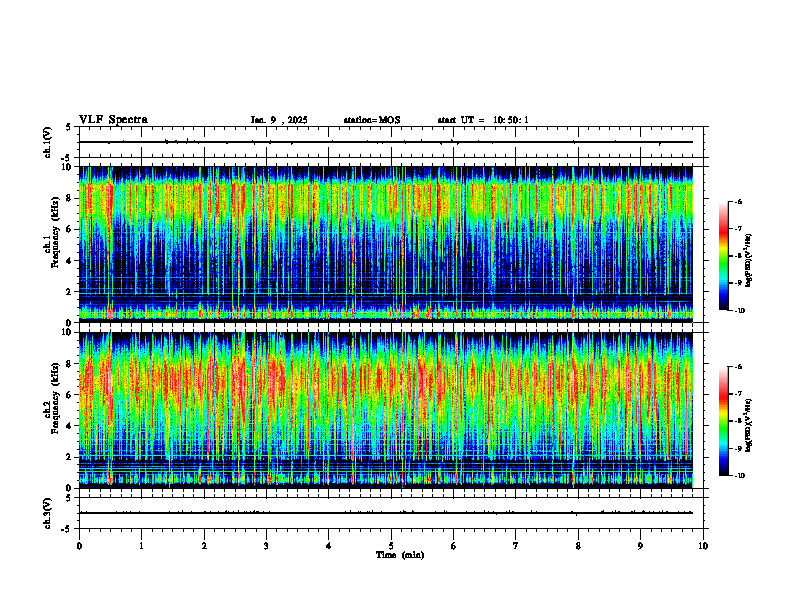Click tick label "7" on Time axis
The image size is (792, 612).
click(x=516, y=546)
